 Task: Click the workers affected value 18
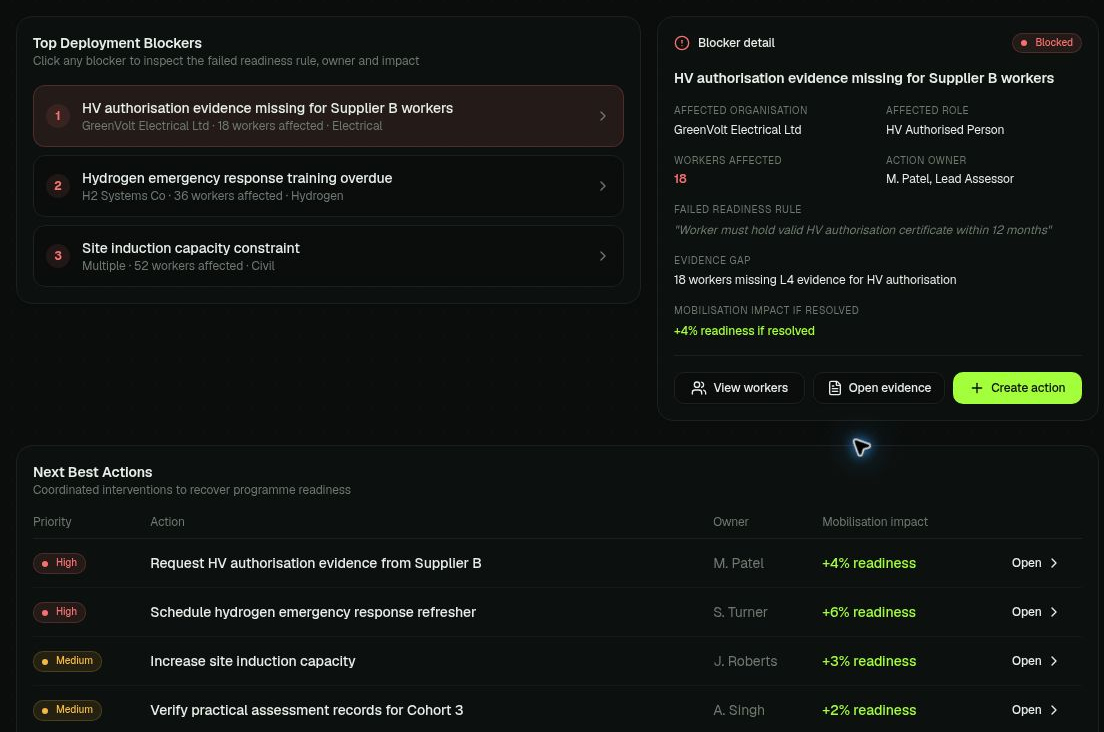tap(680, 179)
